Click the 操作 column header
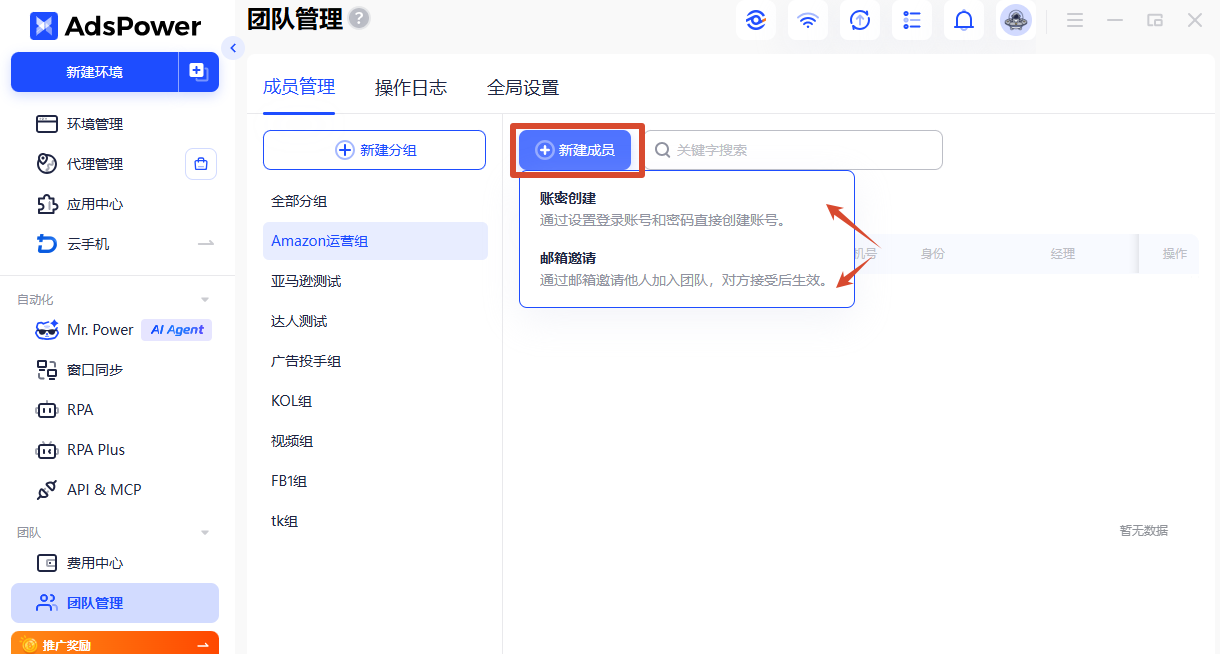The image size is (1220, 654). [x=1174, y=254]
